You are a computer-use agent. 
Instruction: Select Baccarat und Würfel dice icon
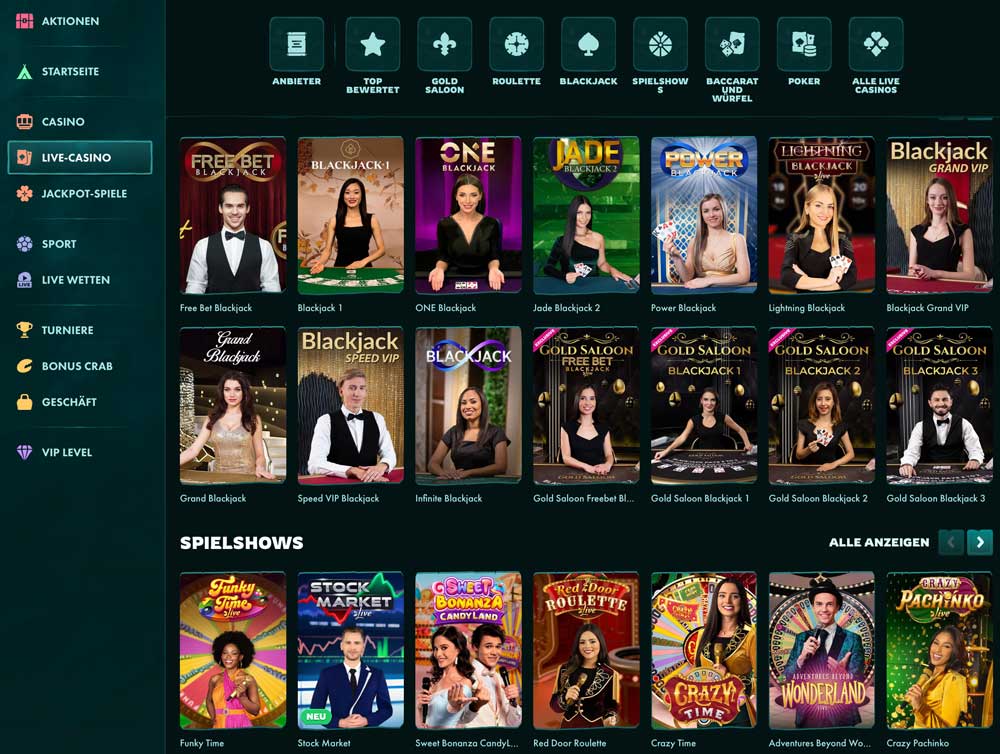pos(732,44)
